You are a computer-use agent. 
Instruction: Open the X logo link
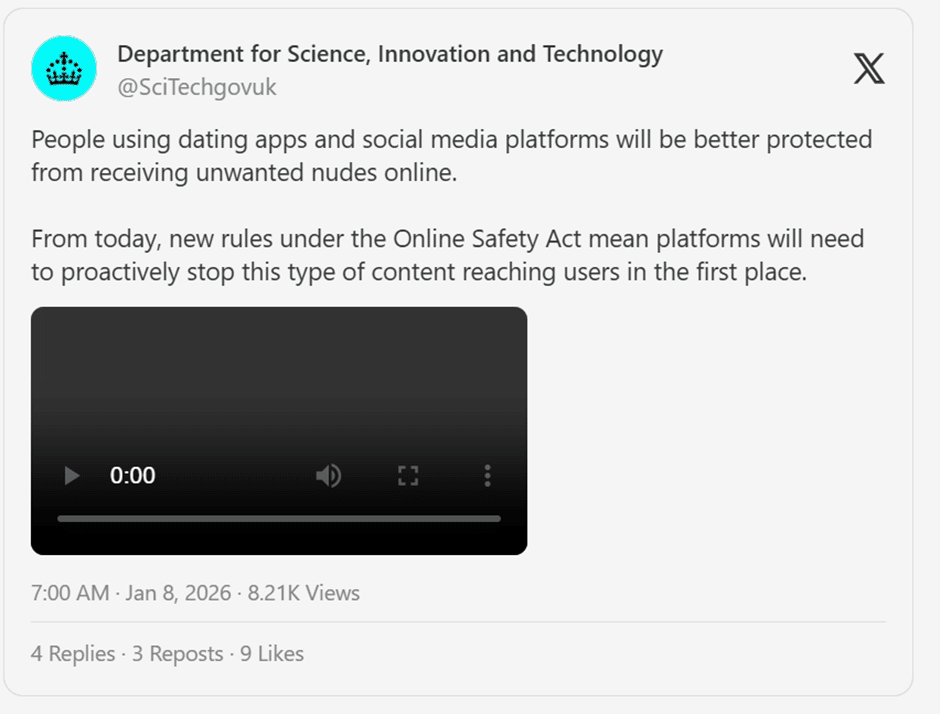click(x=868, y=69)
